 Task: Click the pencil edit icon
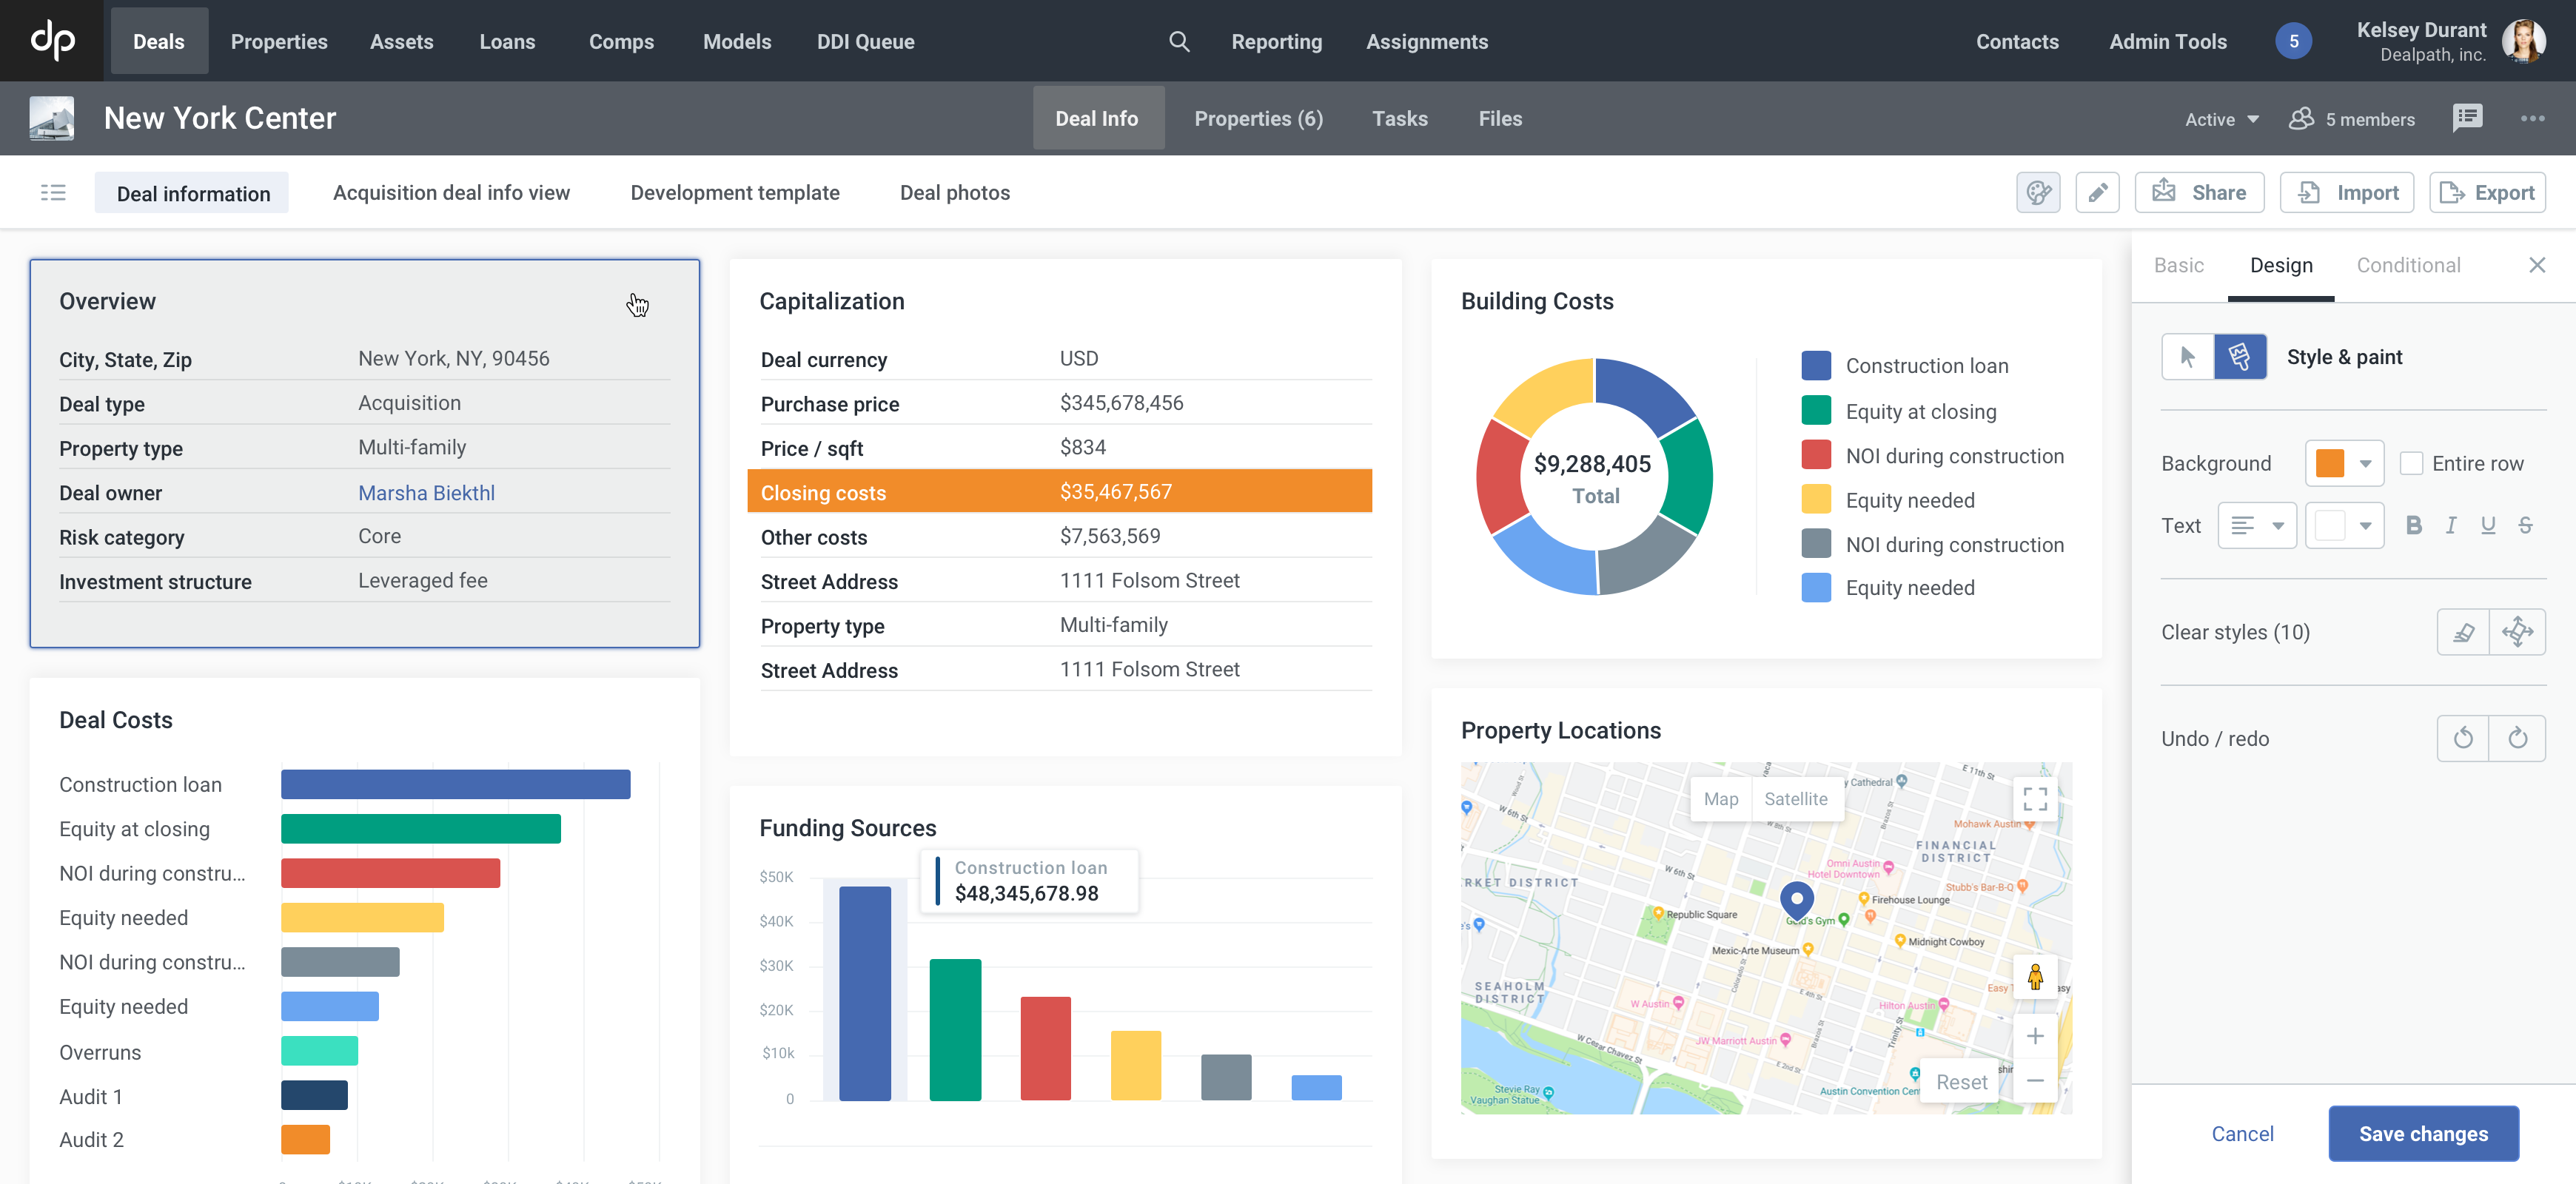2097,192
